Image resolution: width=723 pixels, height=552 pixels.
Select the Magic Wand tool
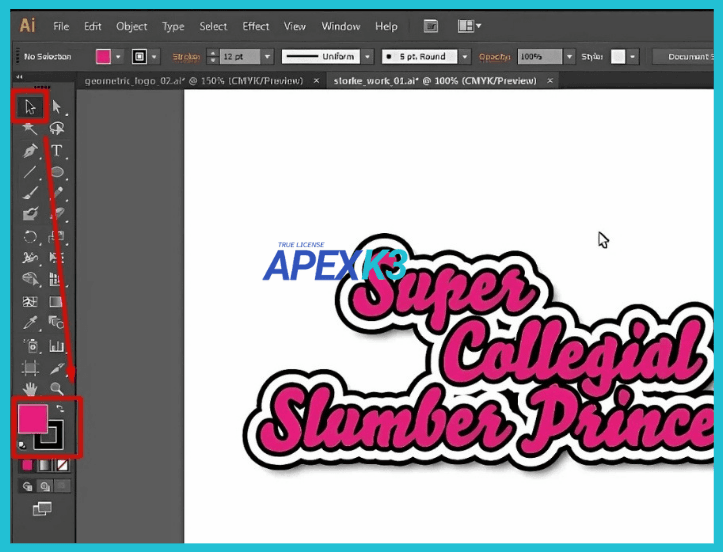[x=30, y=128]
